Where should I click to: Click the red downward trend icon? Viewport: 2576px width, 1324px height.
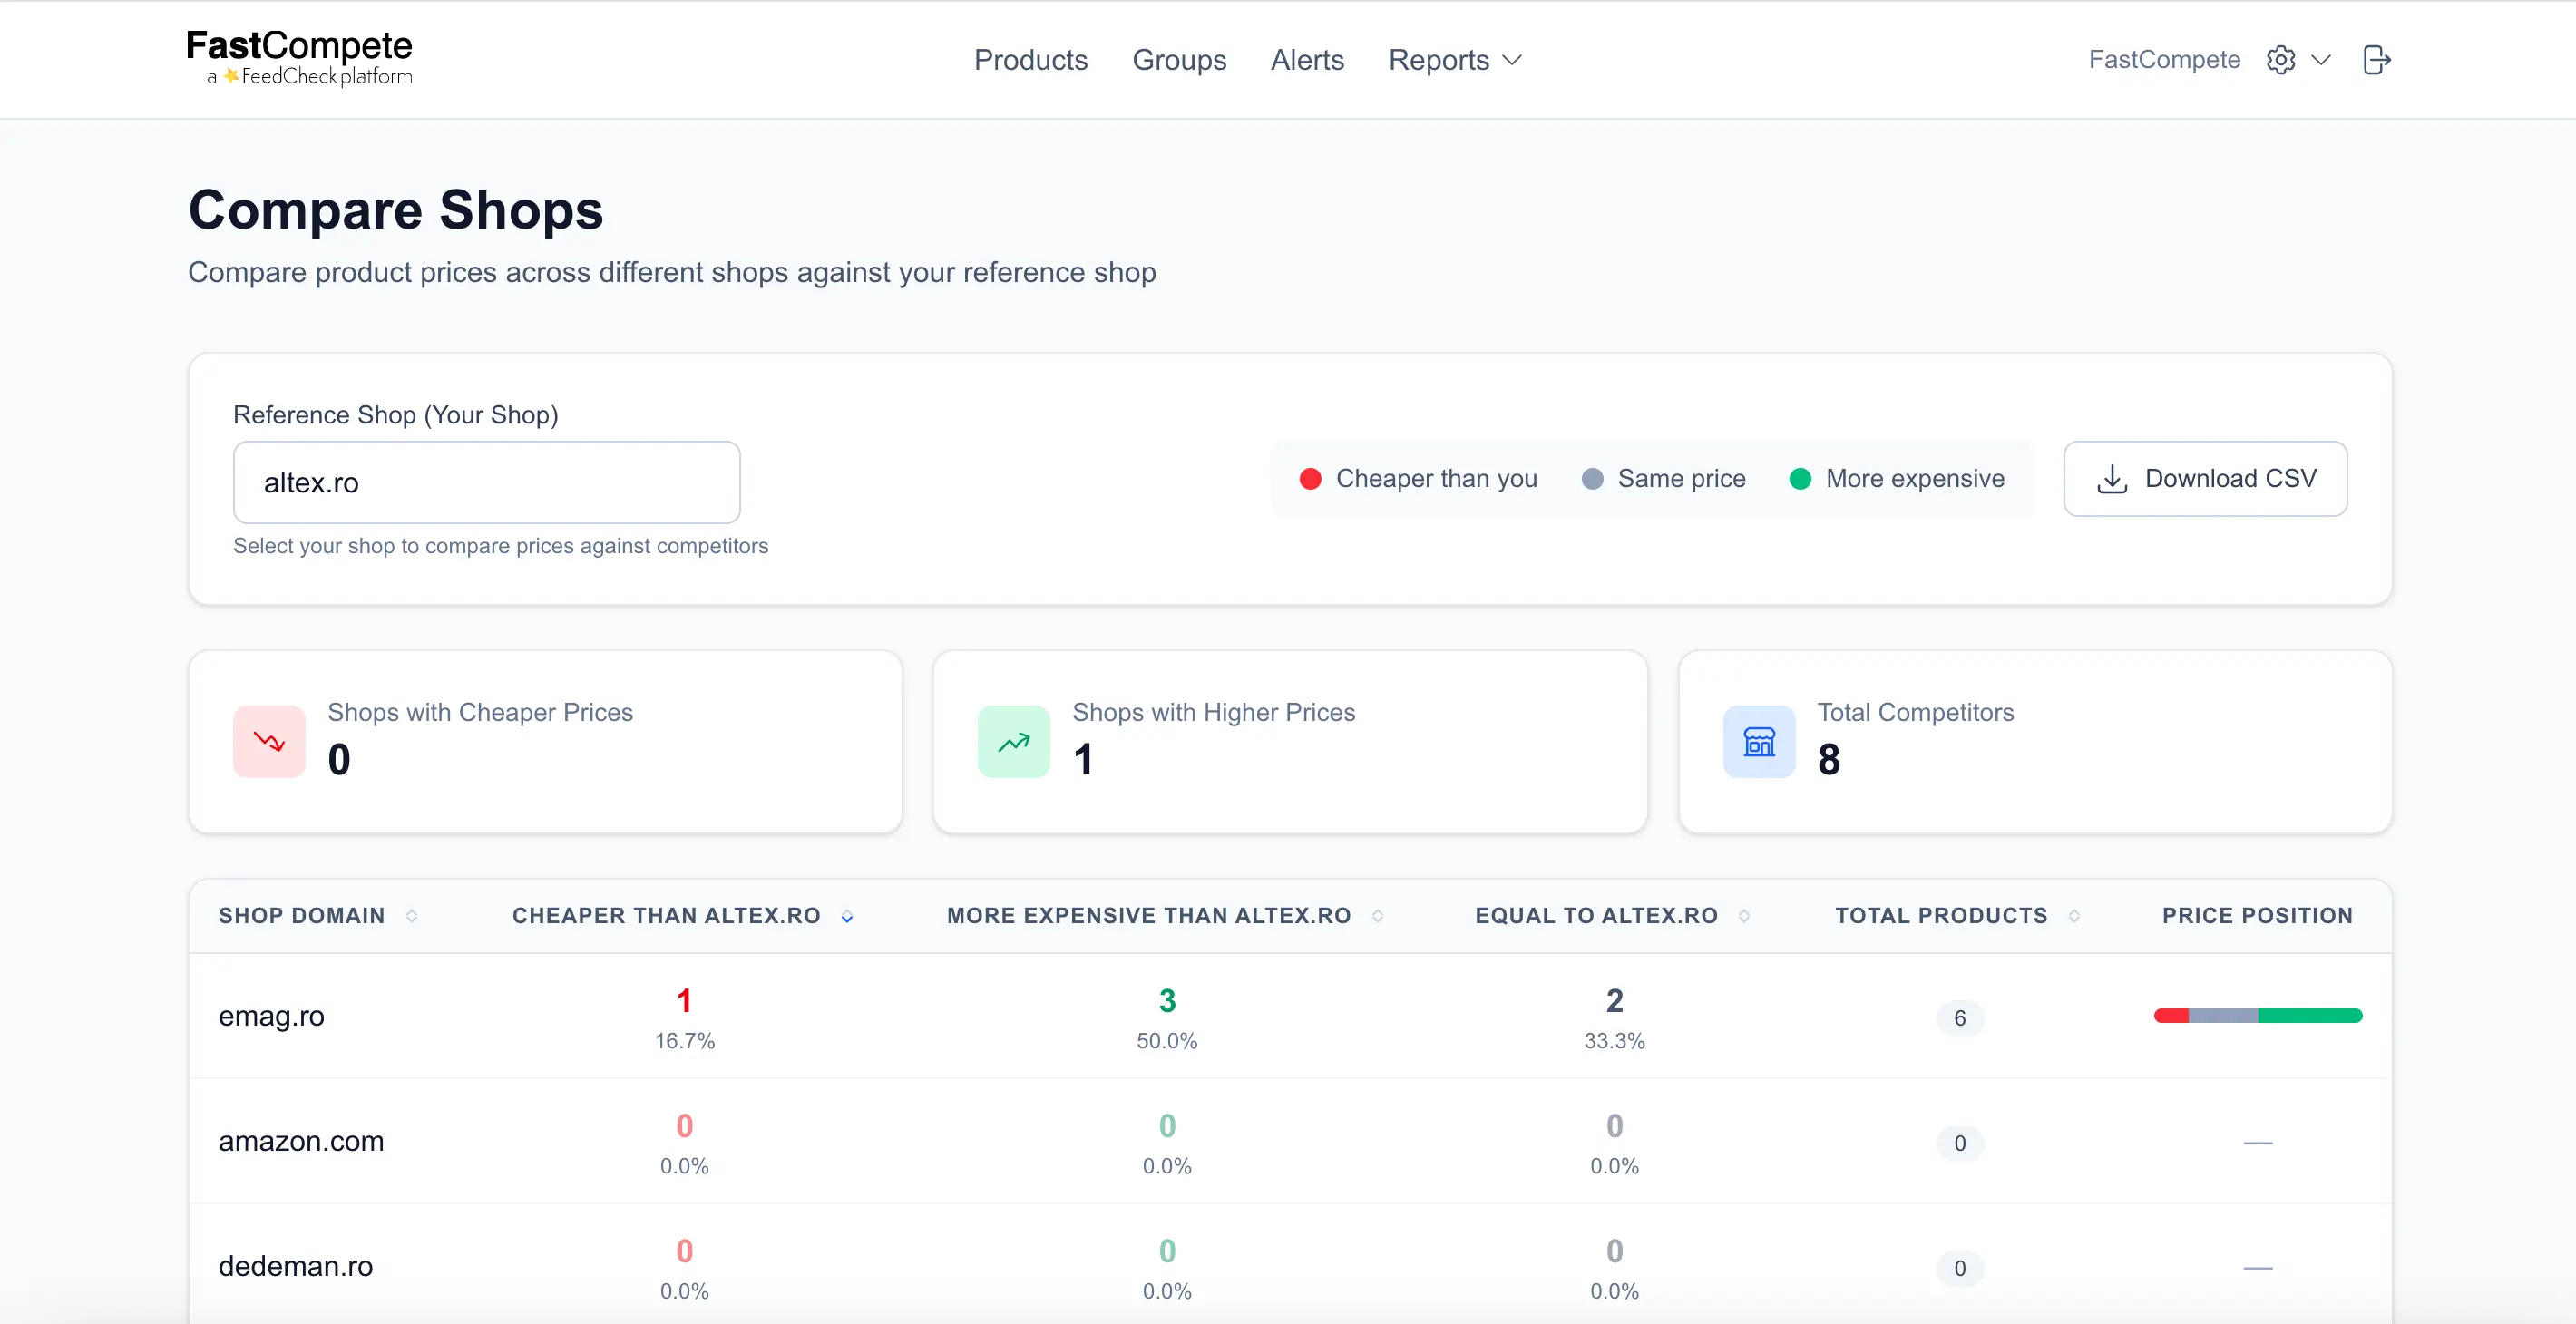269,742
